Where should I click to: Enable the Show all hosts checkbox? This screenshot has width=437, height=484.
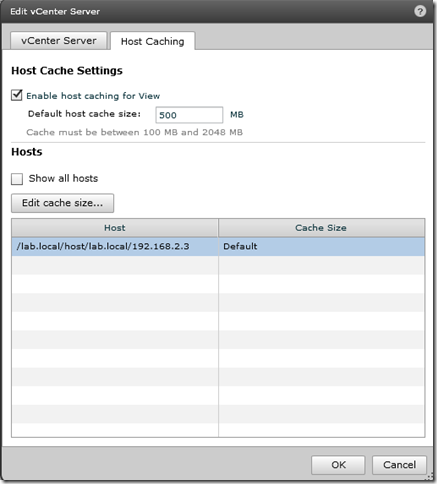(x=17, y=179)
